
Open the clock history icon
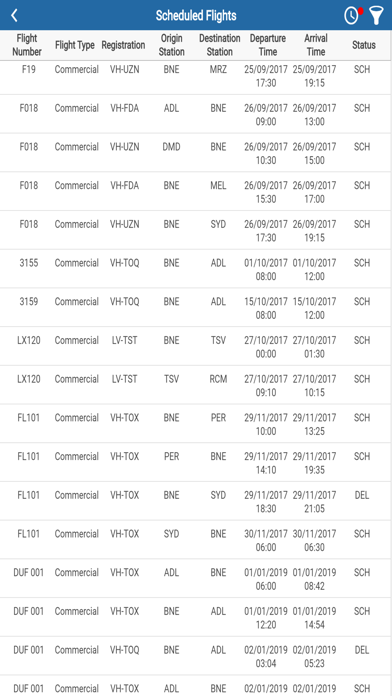pos(351,16)
